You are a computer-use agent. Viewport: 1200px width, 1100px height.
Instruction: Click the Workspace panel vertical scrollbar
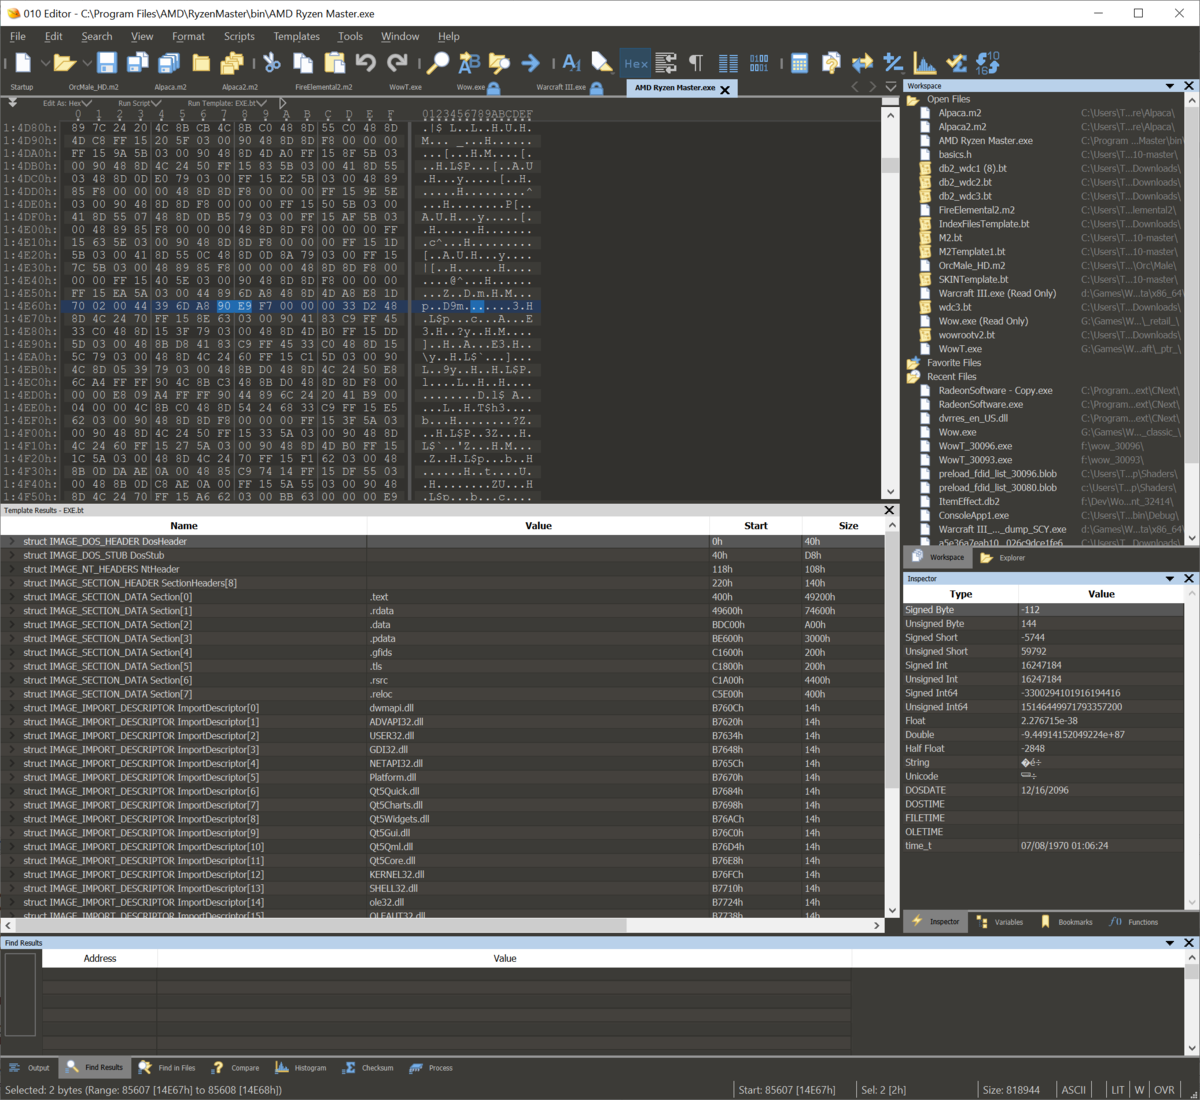pos(1191,318)
